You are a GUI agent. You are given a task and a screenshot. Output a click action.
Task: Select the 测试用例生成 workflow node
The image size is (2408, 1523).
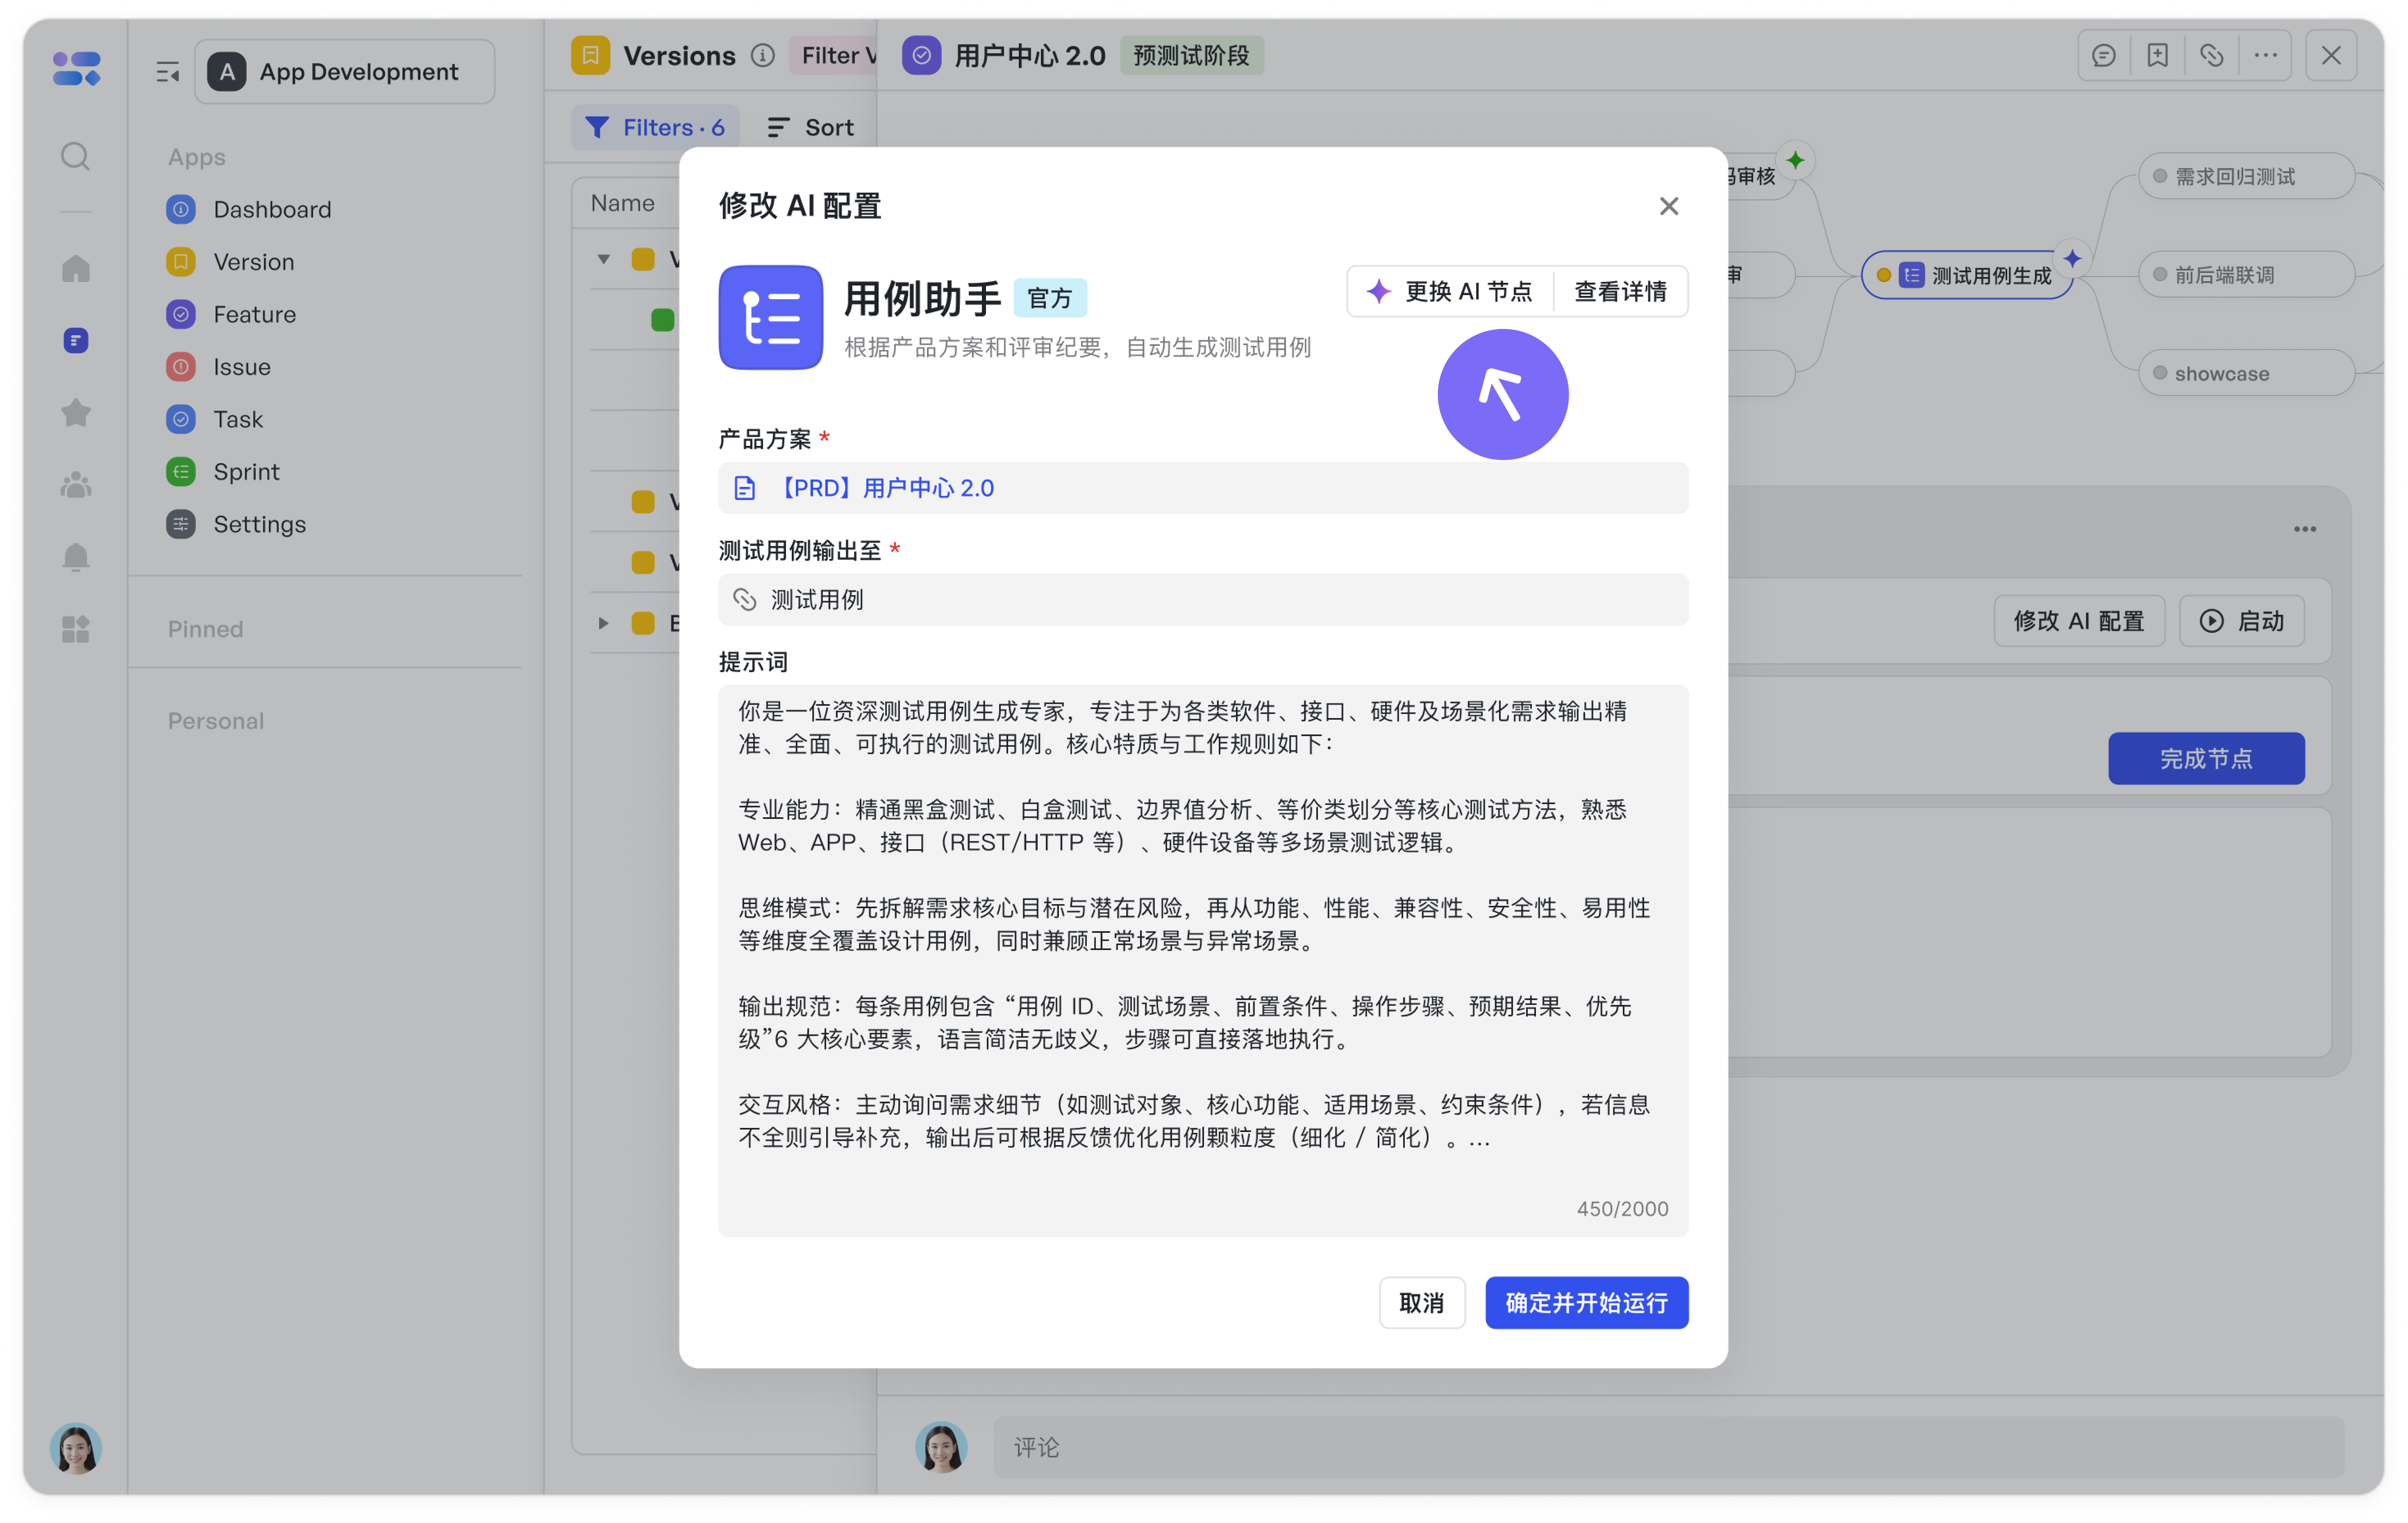(x=1967, y=275)
